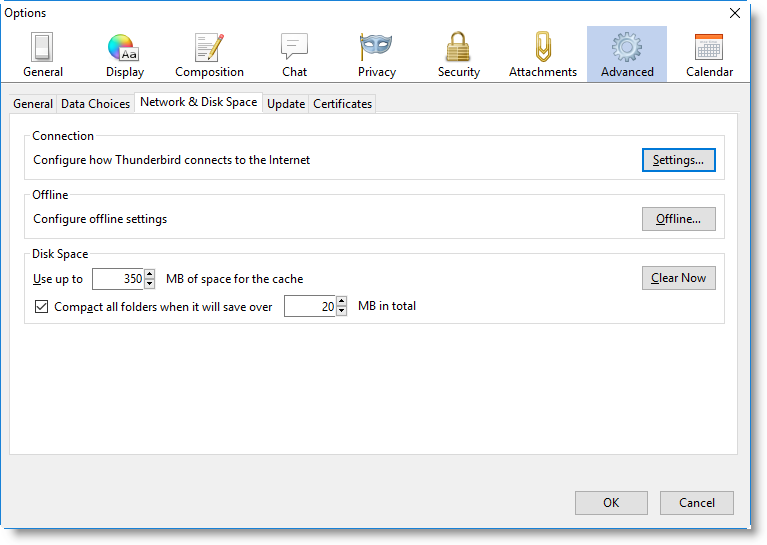
Task: Open the Composition pane icon
Action: [x=209, y=48]
